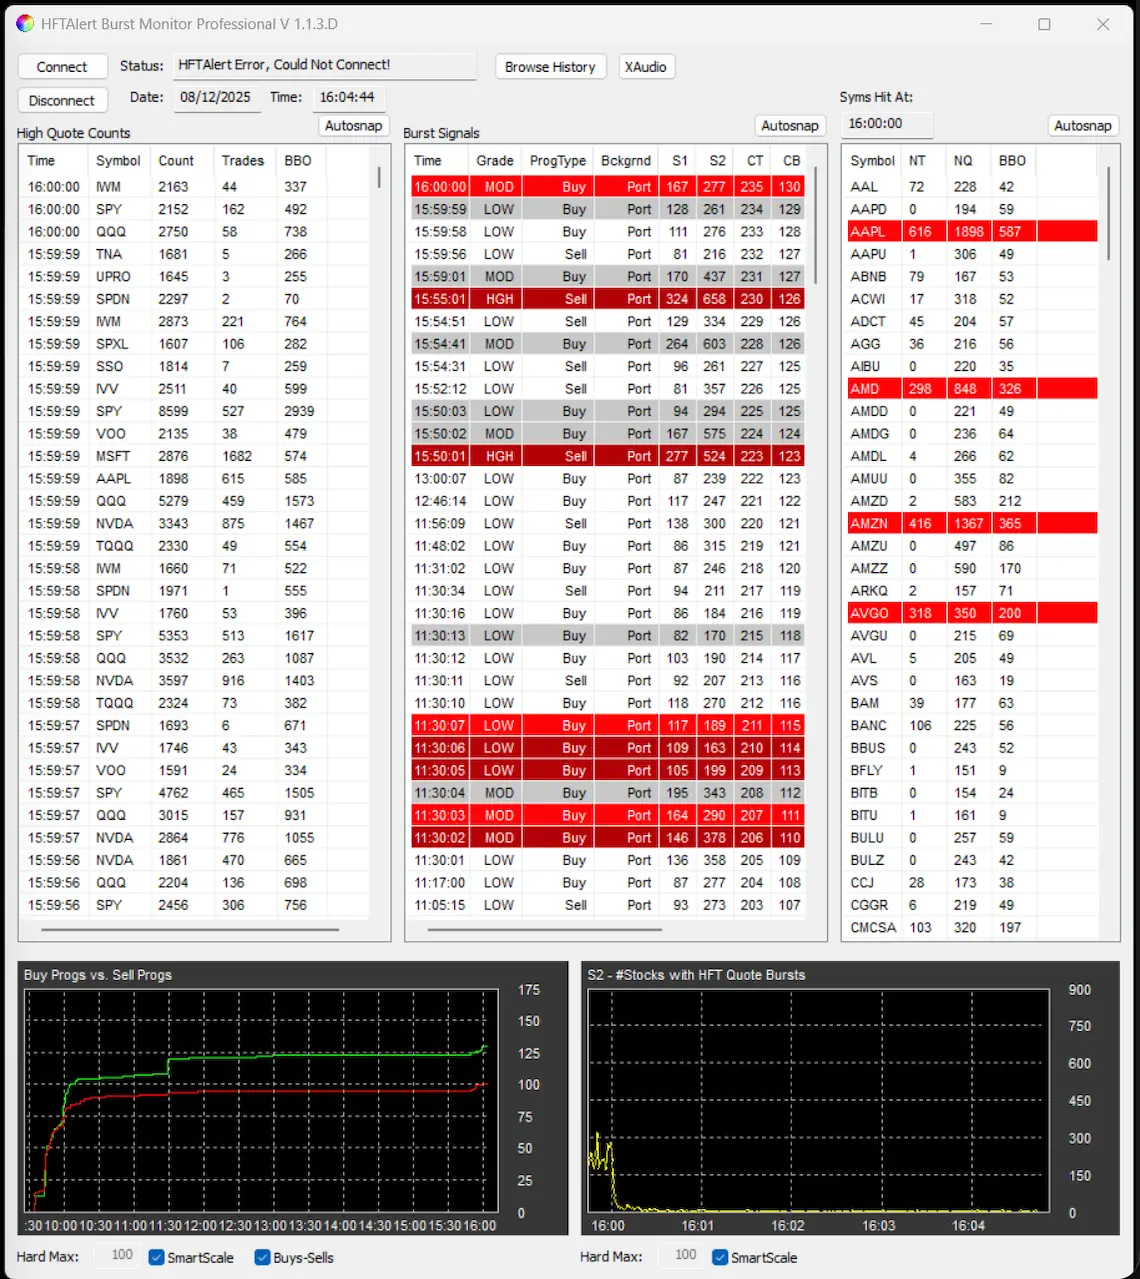This screenshot has width=1140, height=1279.
Task: Click the ProgType column header
Action: (557, 160)
